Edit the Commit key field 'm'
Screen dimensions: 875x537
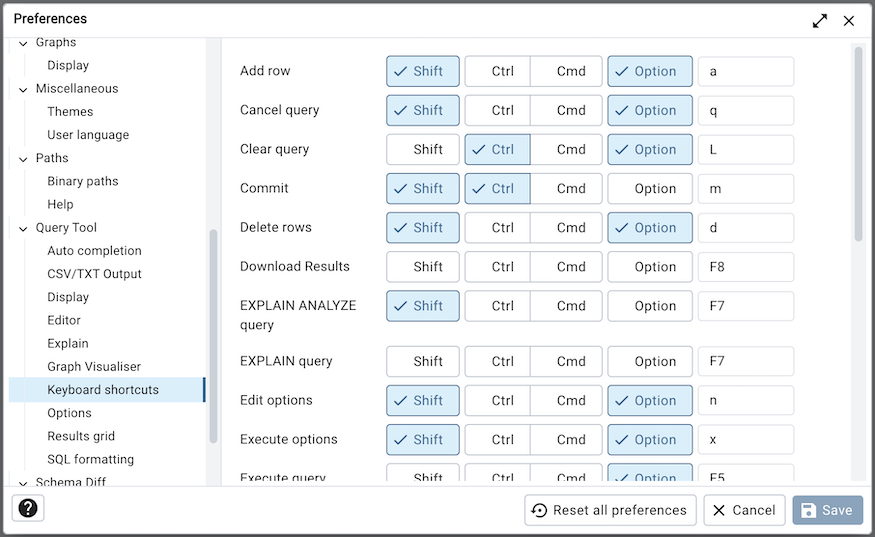pyautogui.click(x=746, y=189)
